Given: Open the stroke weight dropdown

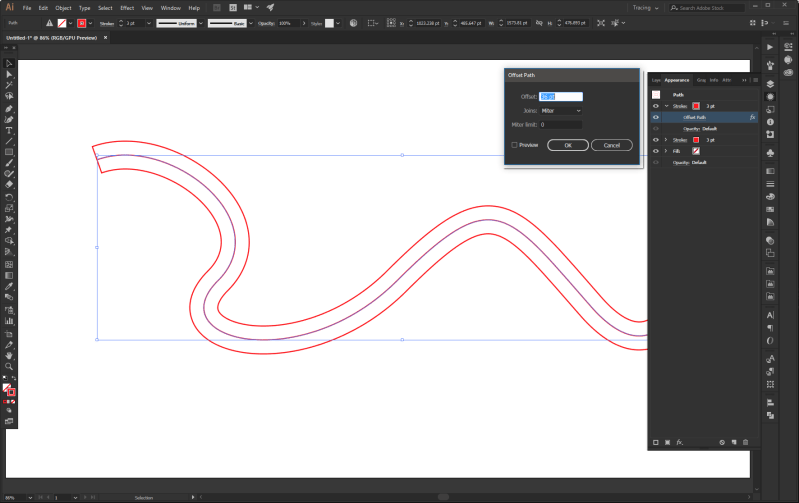Looking at the screenshot, I should click(149, 23).
